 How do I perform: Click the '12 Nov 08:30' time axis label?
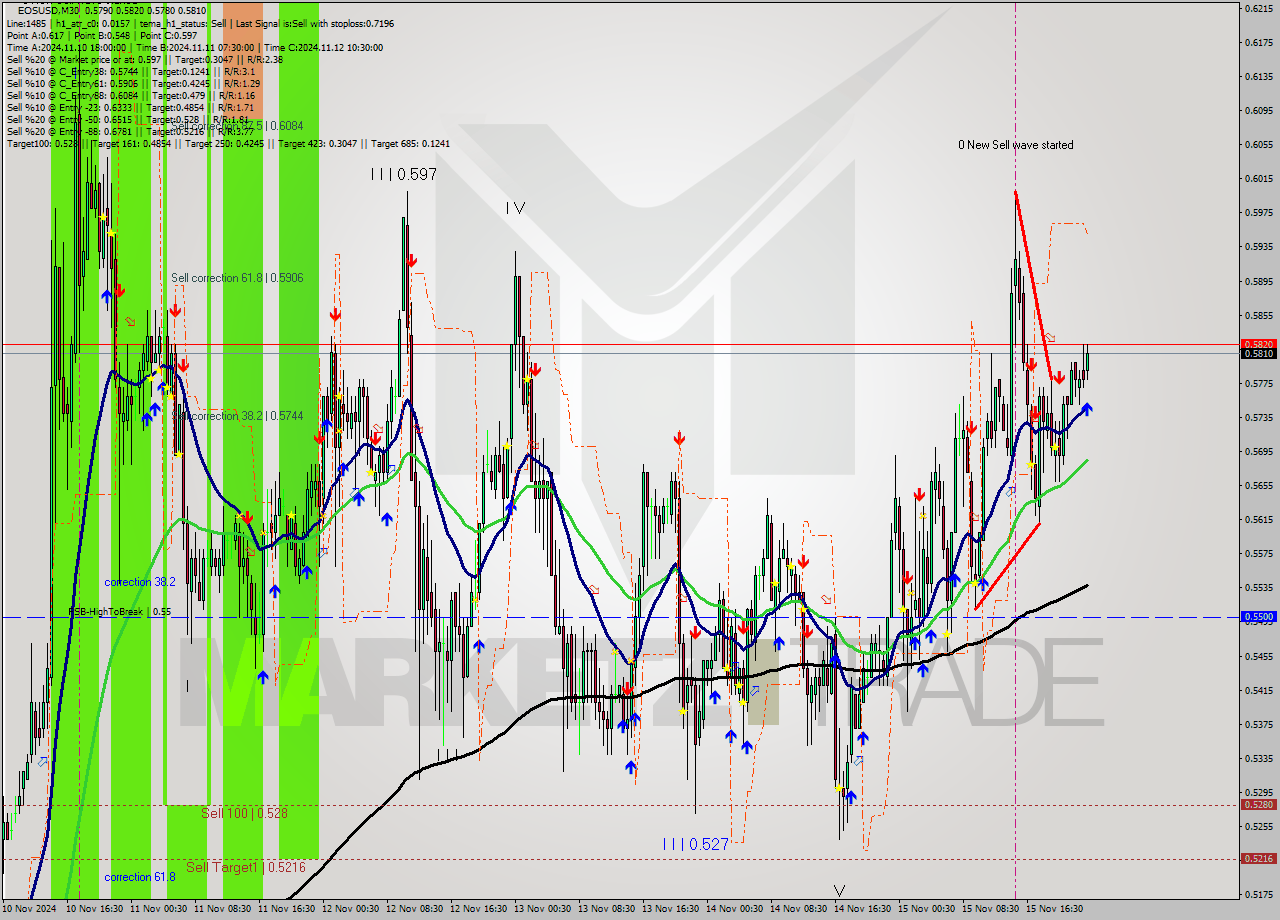[x=412, y=909]
